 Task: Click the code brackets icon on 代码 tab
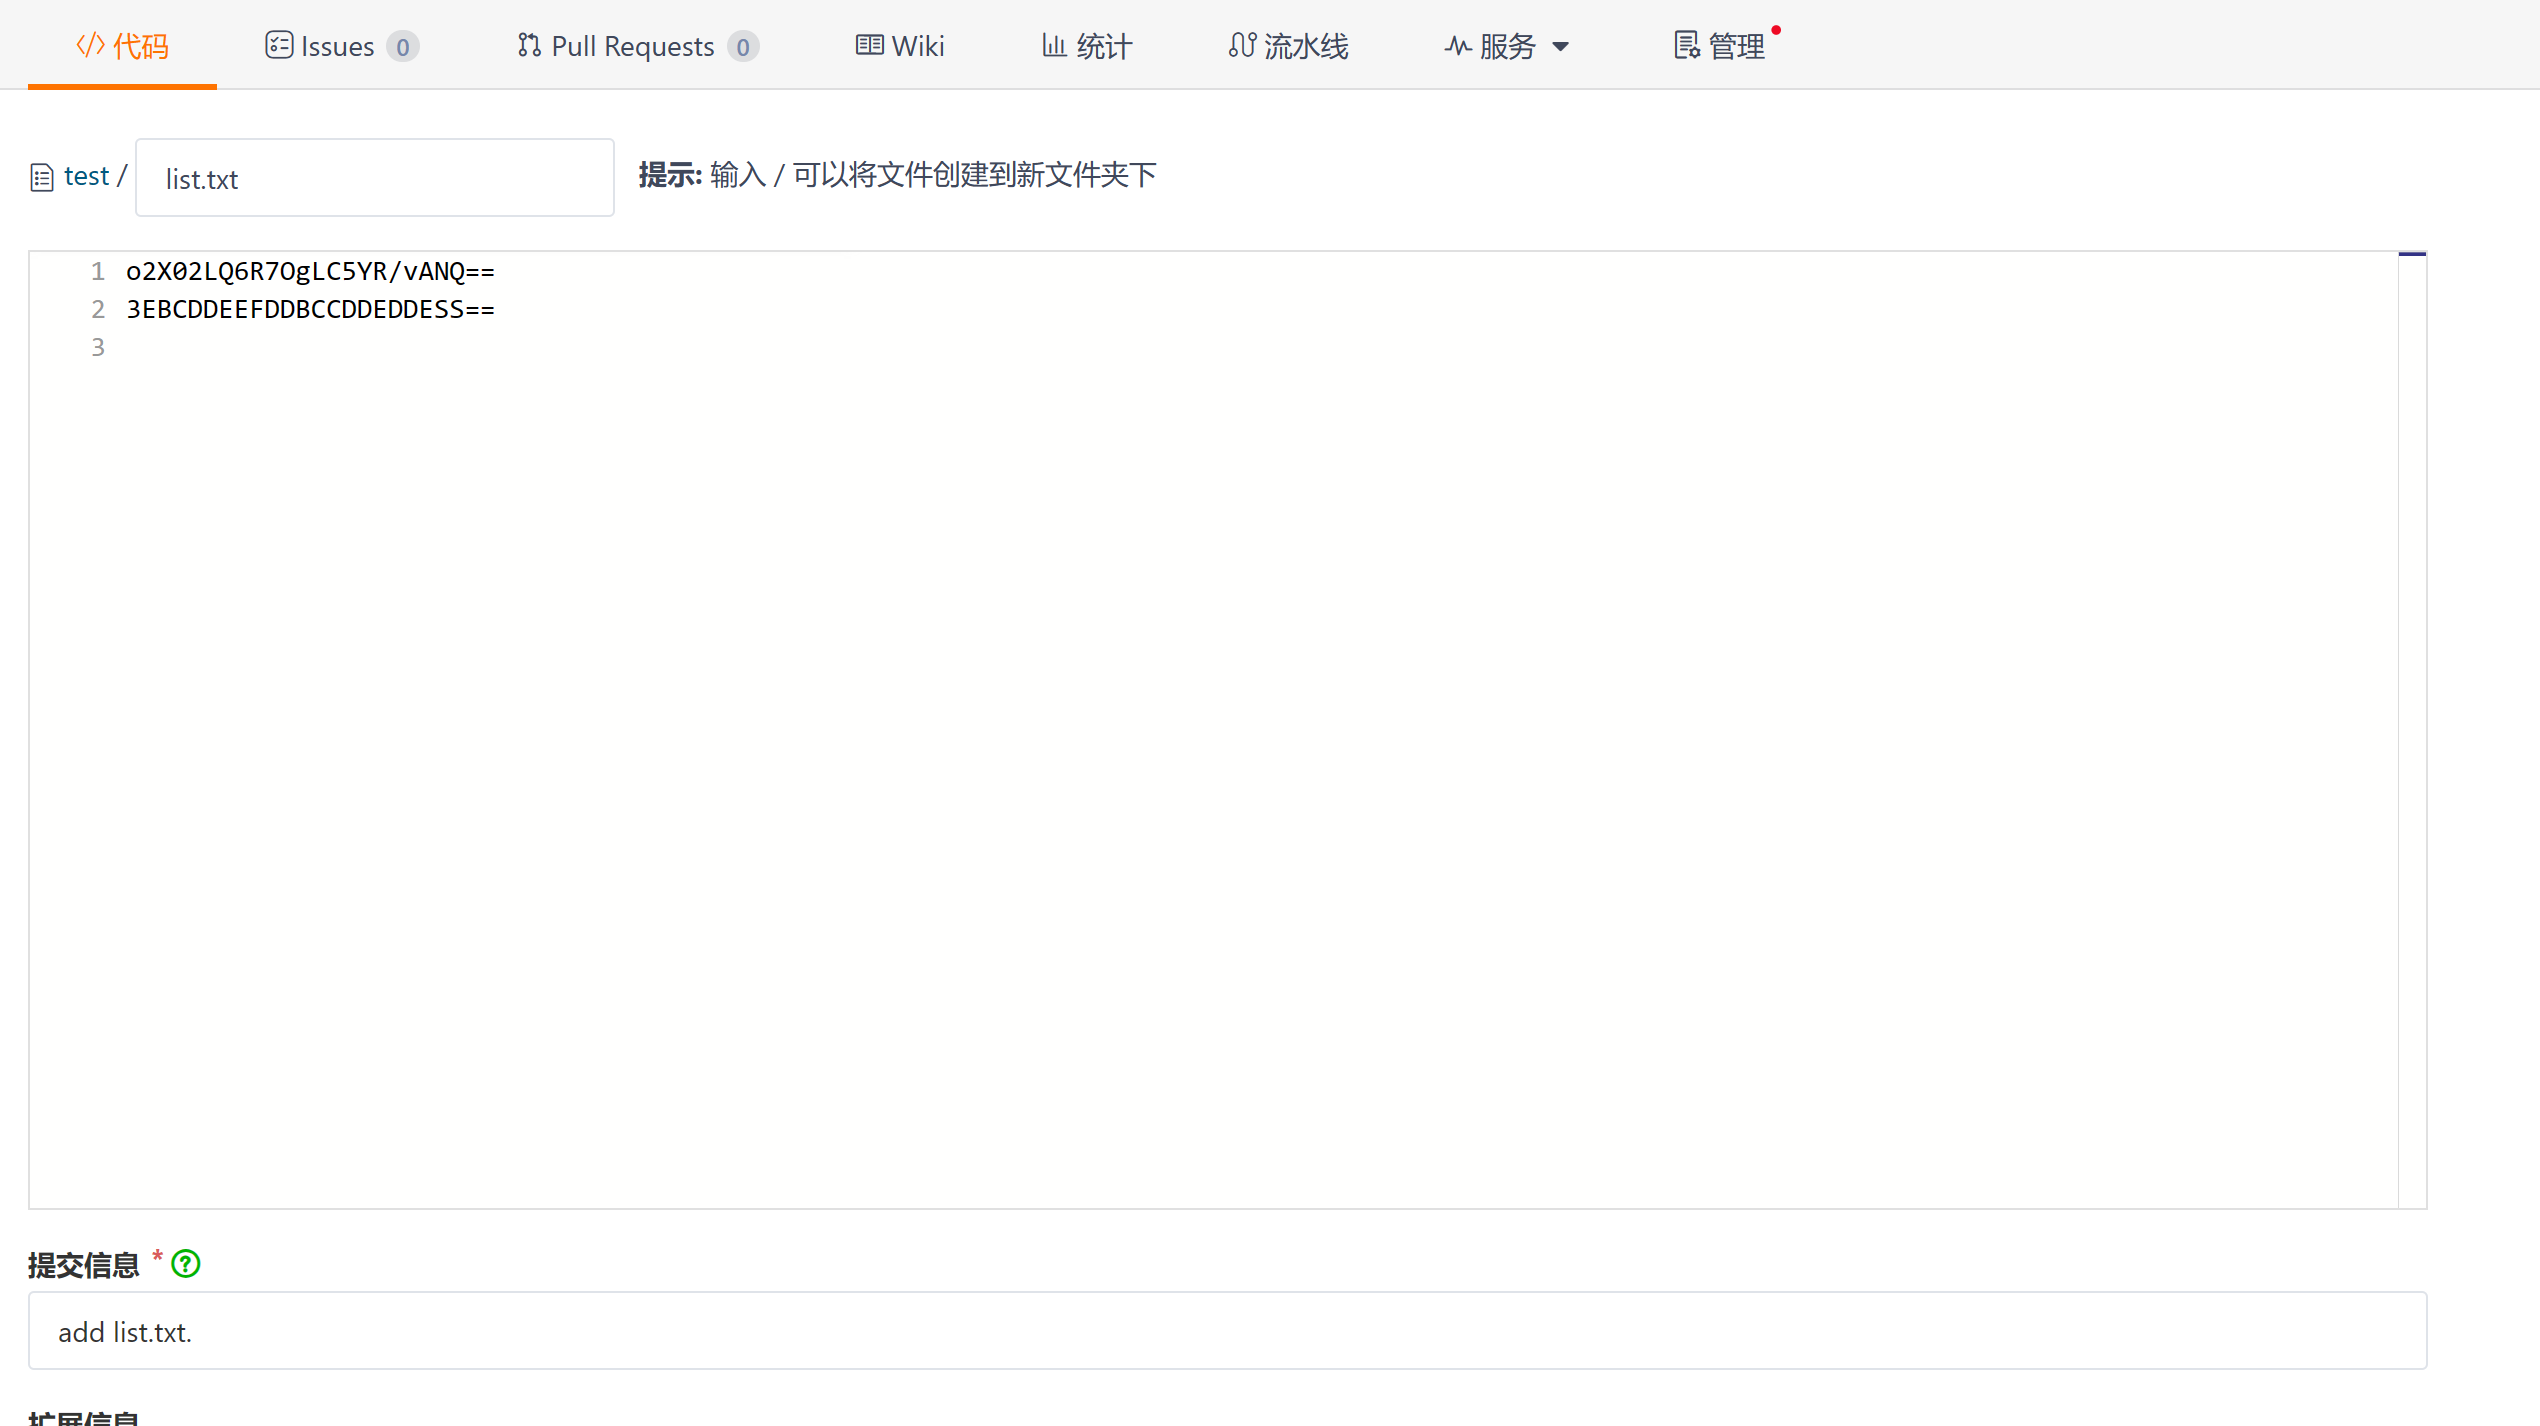90,45
